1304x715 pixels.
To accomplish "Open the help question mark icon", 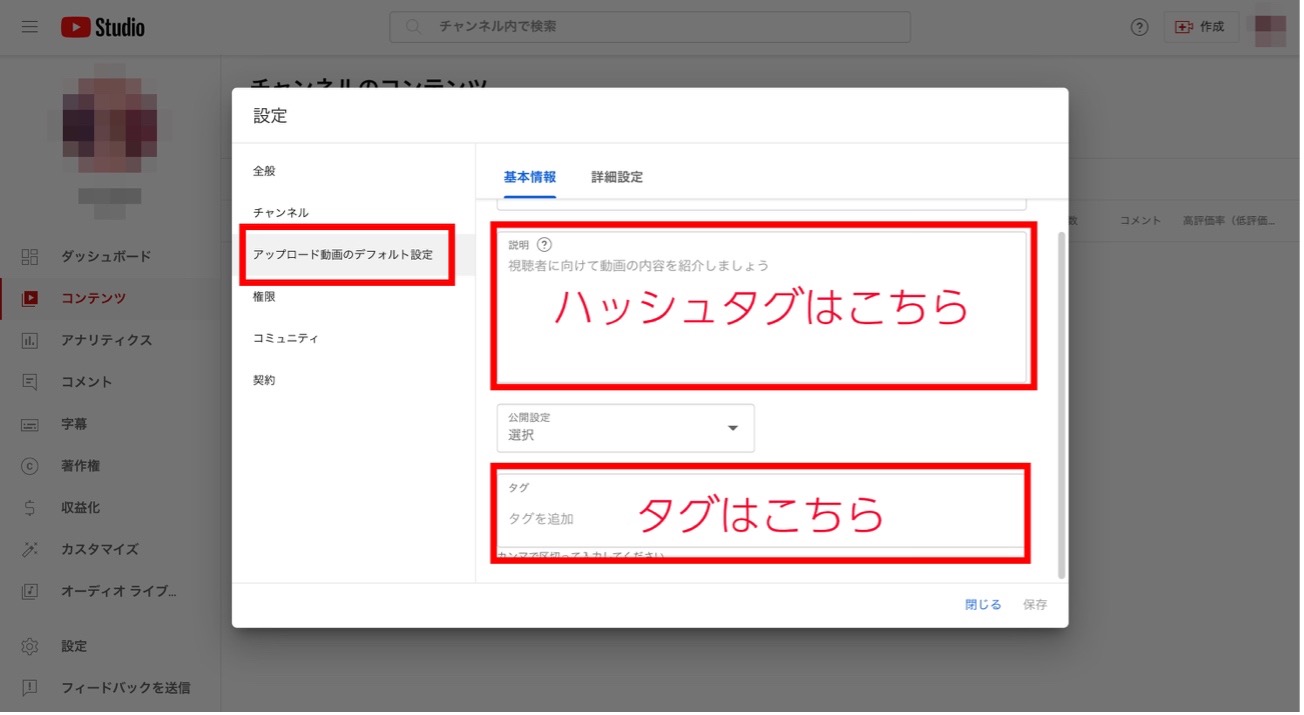I will click(1139, 27).
